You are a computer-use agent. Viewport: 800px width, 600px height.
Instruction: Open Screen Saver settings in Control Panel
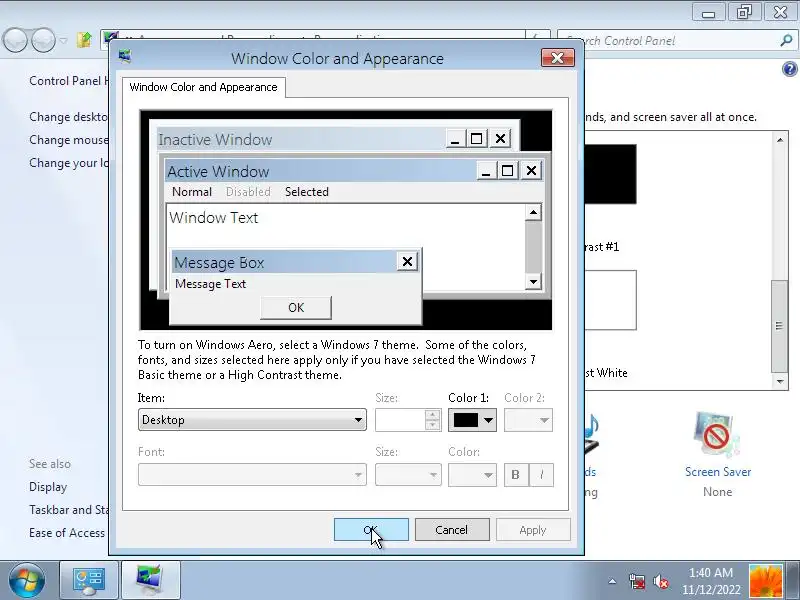tap(717, 472)
